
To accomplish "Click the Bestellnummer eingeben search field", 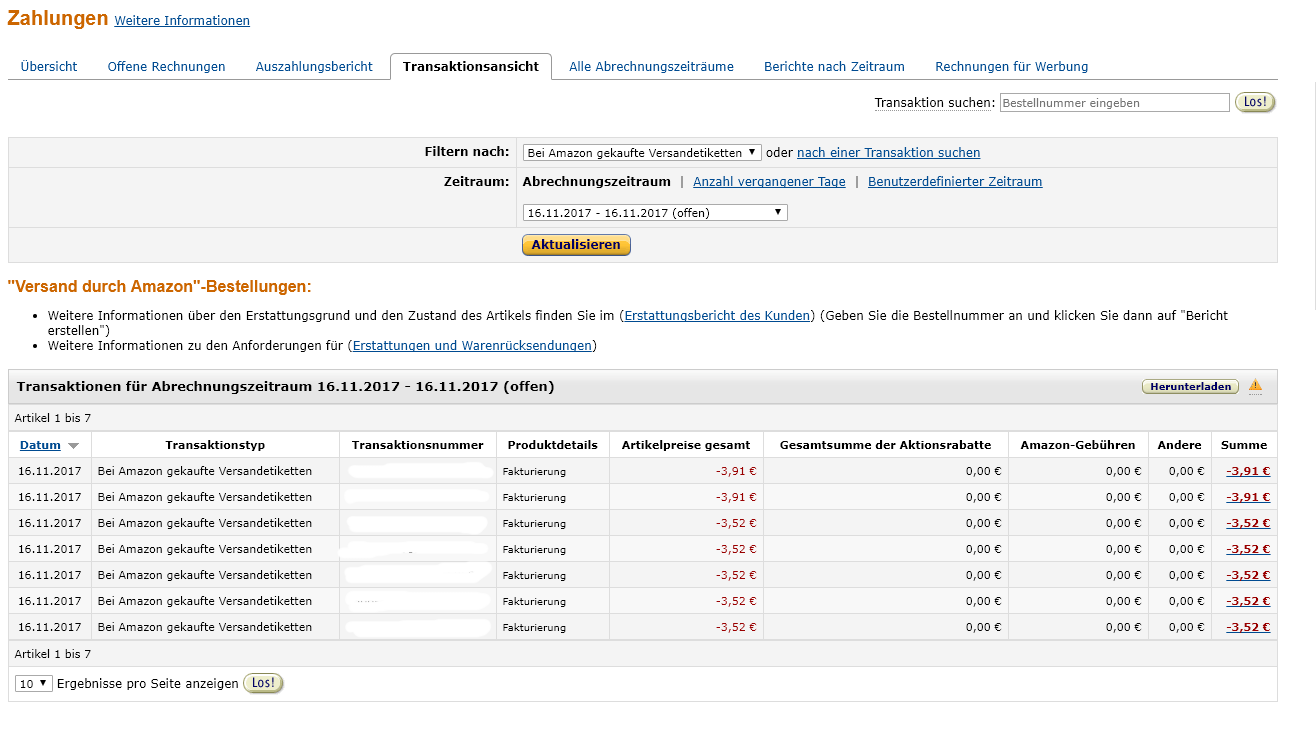I will (1115, 103).
